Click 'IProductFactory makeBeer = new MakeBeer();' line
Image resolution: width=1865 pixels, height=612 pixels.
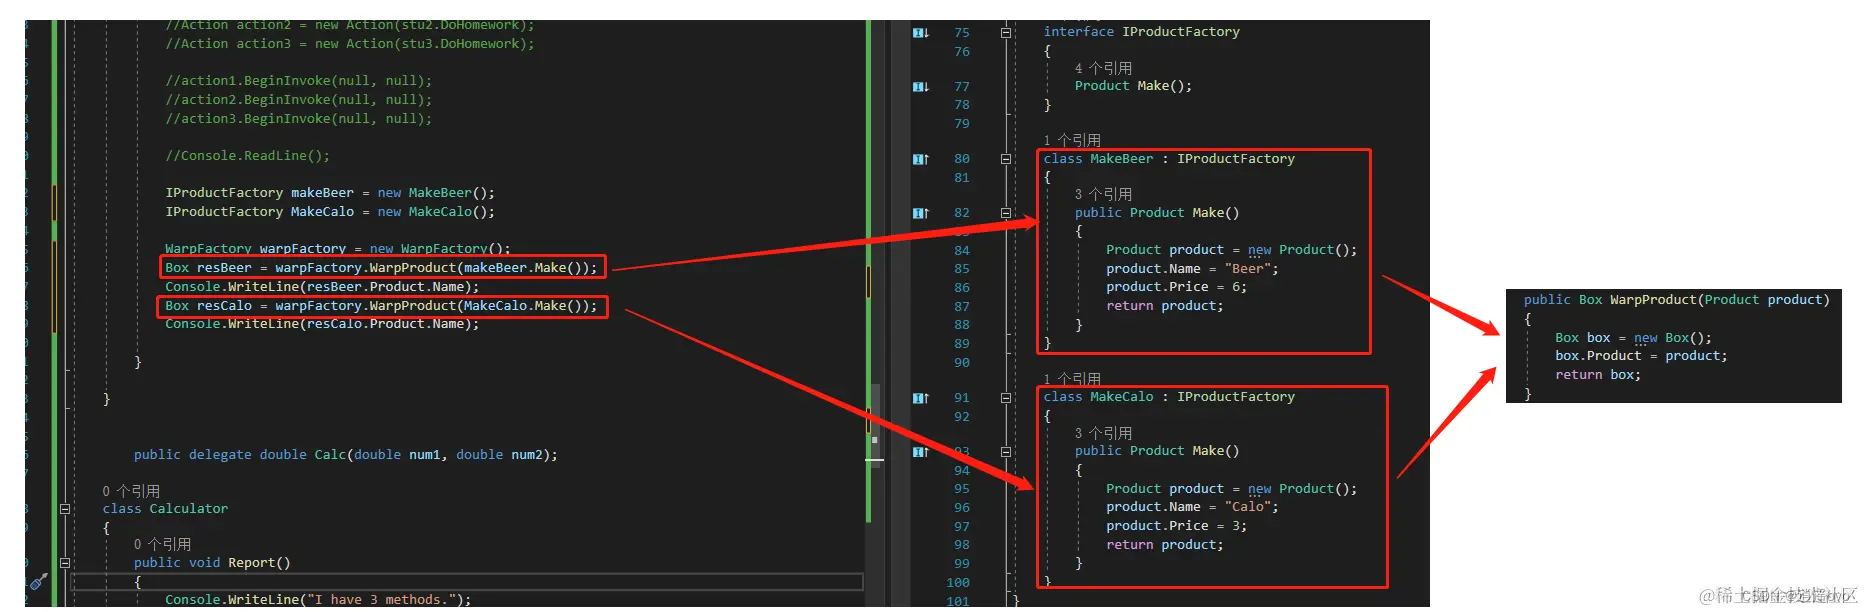[x=330, y=193]
